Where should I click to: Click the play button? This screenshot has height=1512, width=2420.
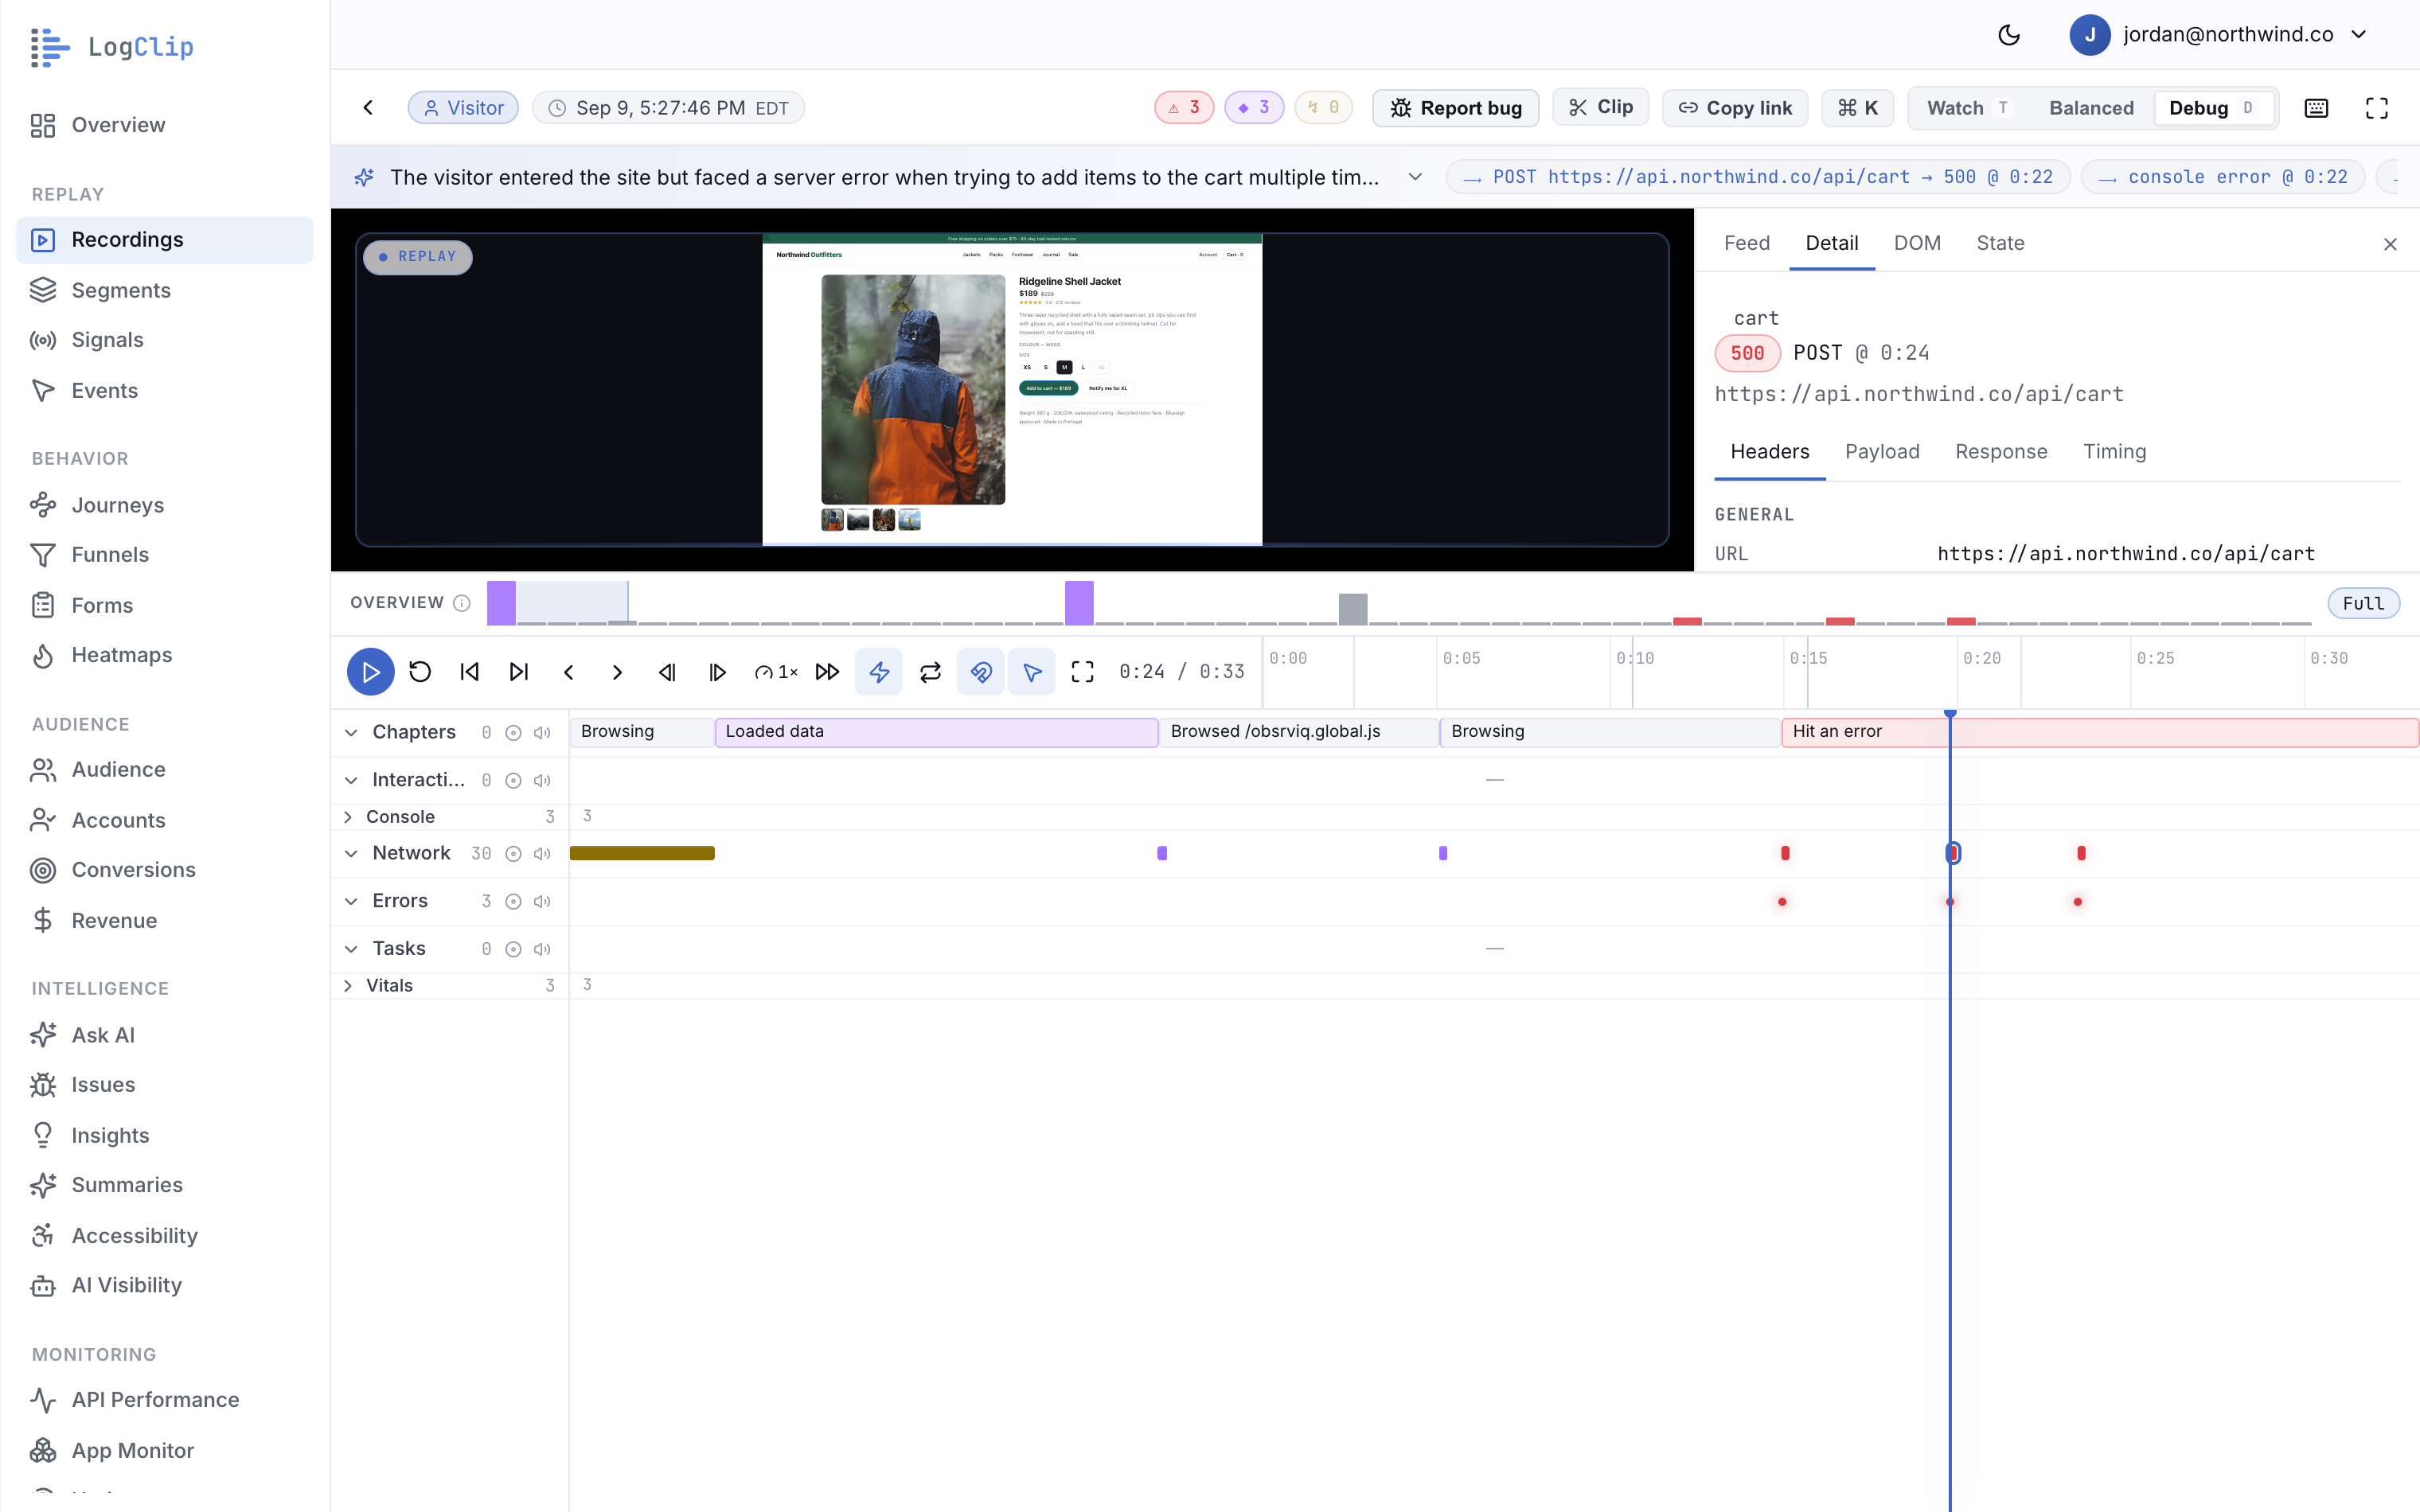point(370,672)
